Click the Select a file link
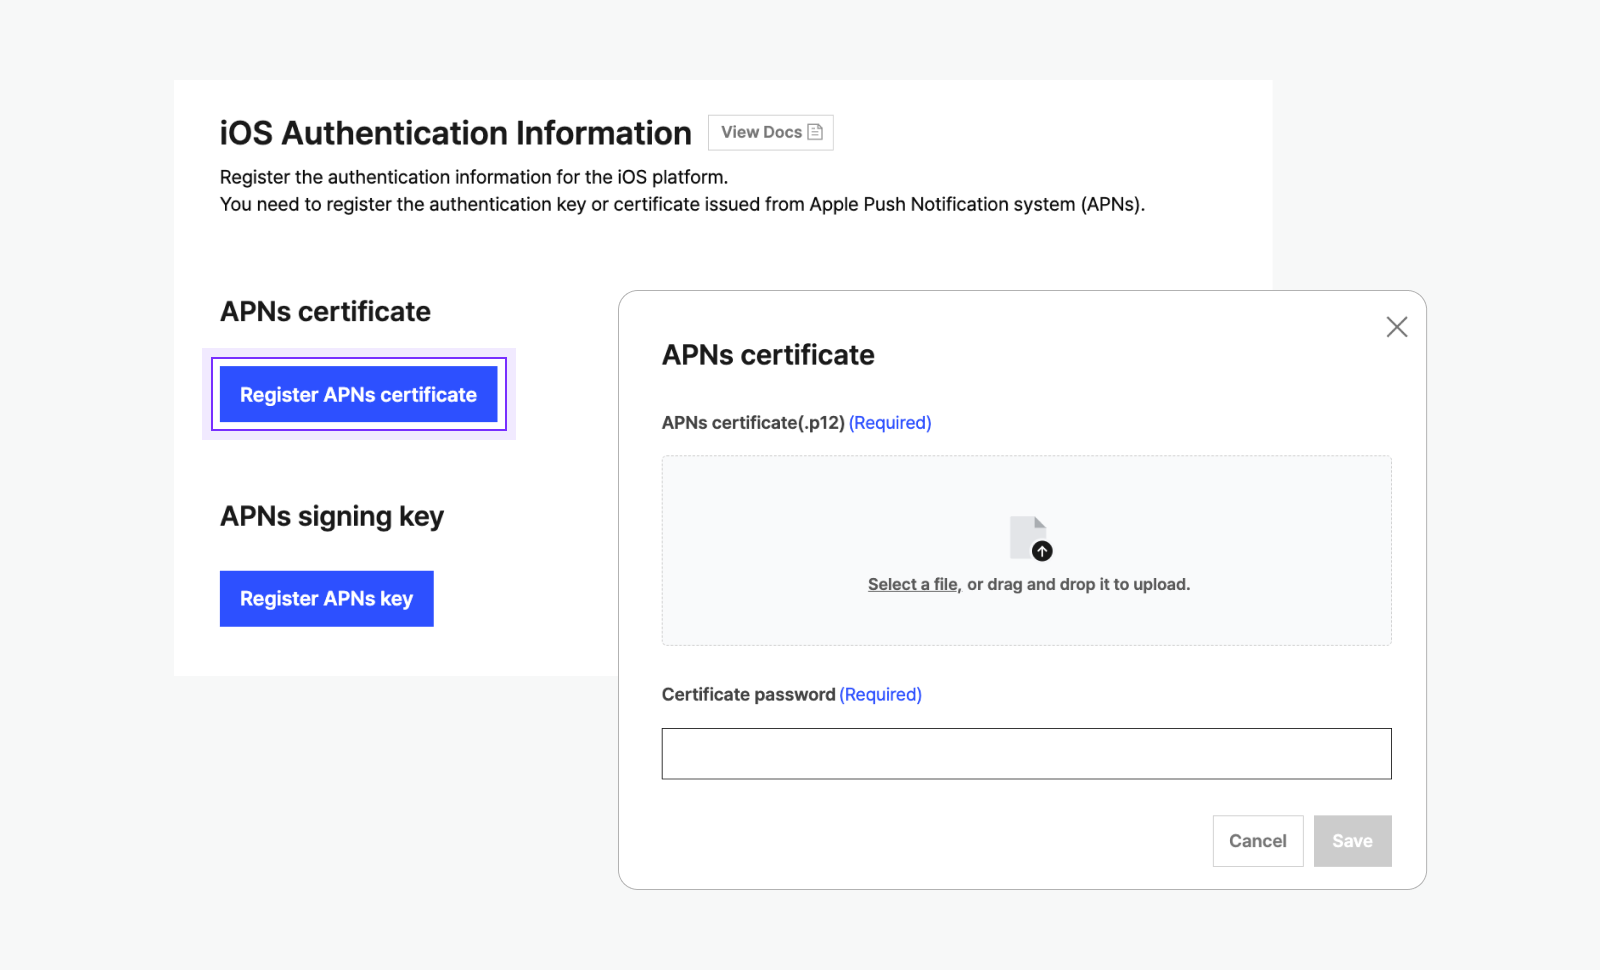The image size is (1600, 970). pos(913,584)
